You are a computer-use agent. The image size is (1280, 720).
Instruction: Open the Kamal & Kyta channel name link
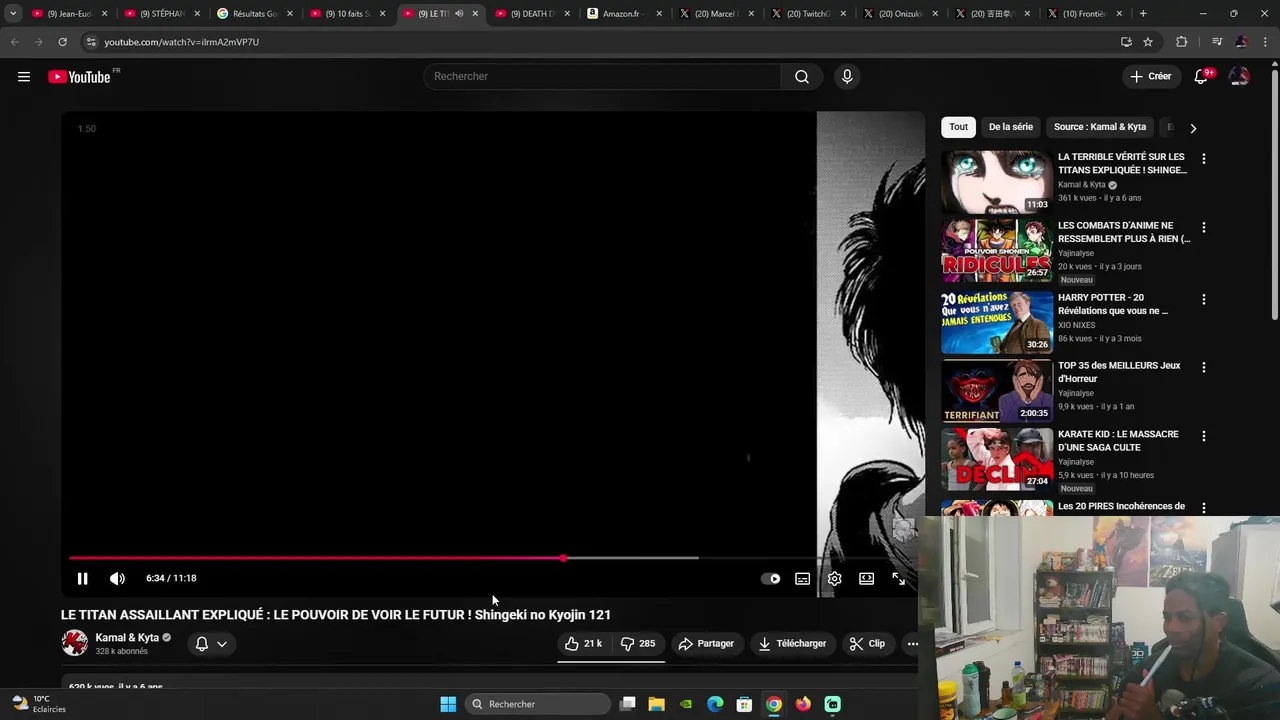click(x=127, y=638)
